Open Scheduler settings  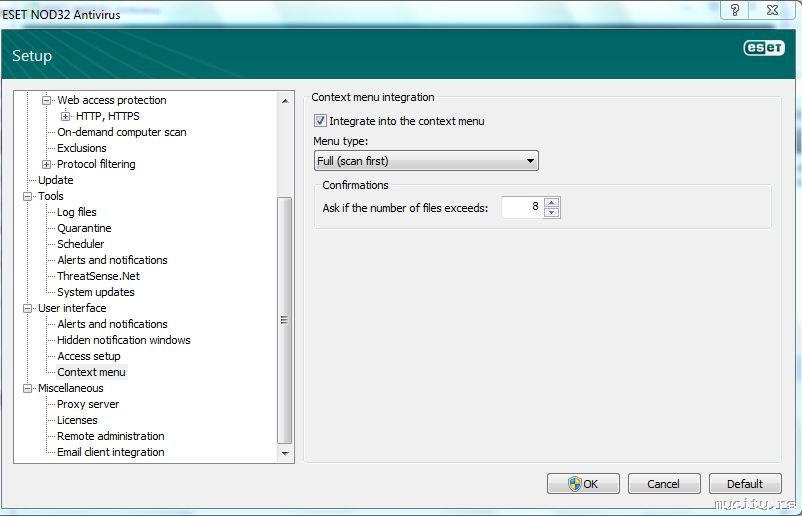(x=80, y=244)
